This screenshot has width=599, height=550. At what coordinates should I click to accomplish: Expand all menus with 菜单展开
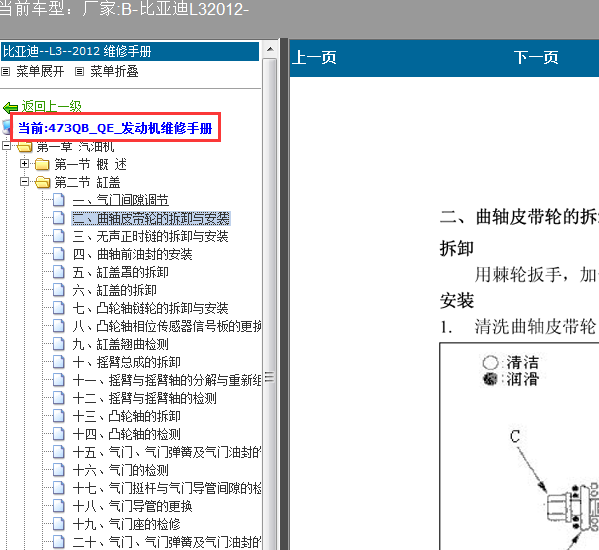point(40,71)
